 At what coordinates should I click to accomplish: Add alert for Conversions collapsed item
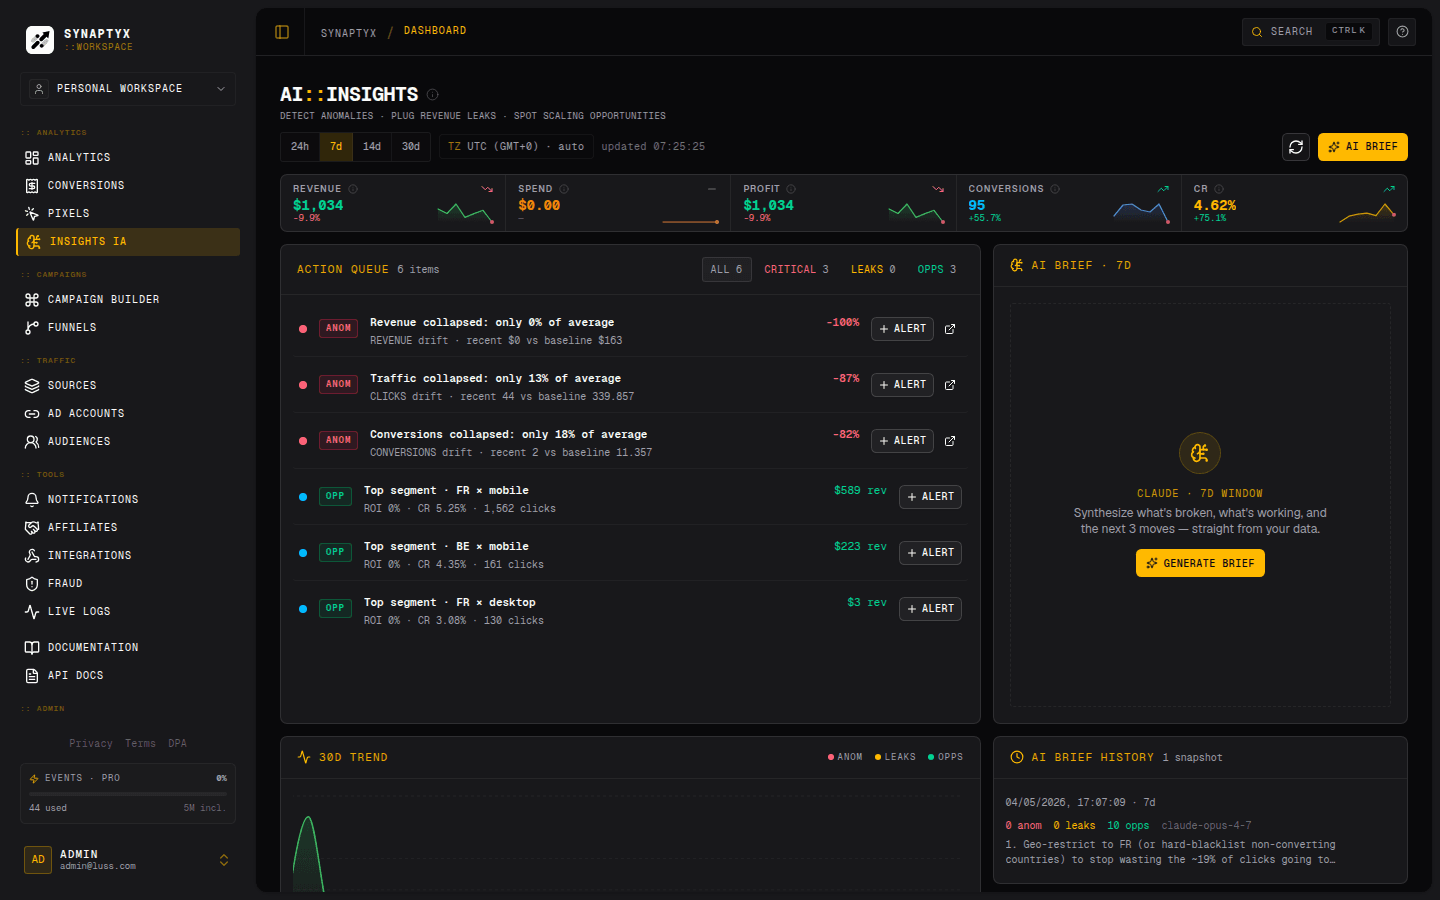(x=902, y=441)
